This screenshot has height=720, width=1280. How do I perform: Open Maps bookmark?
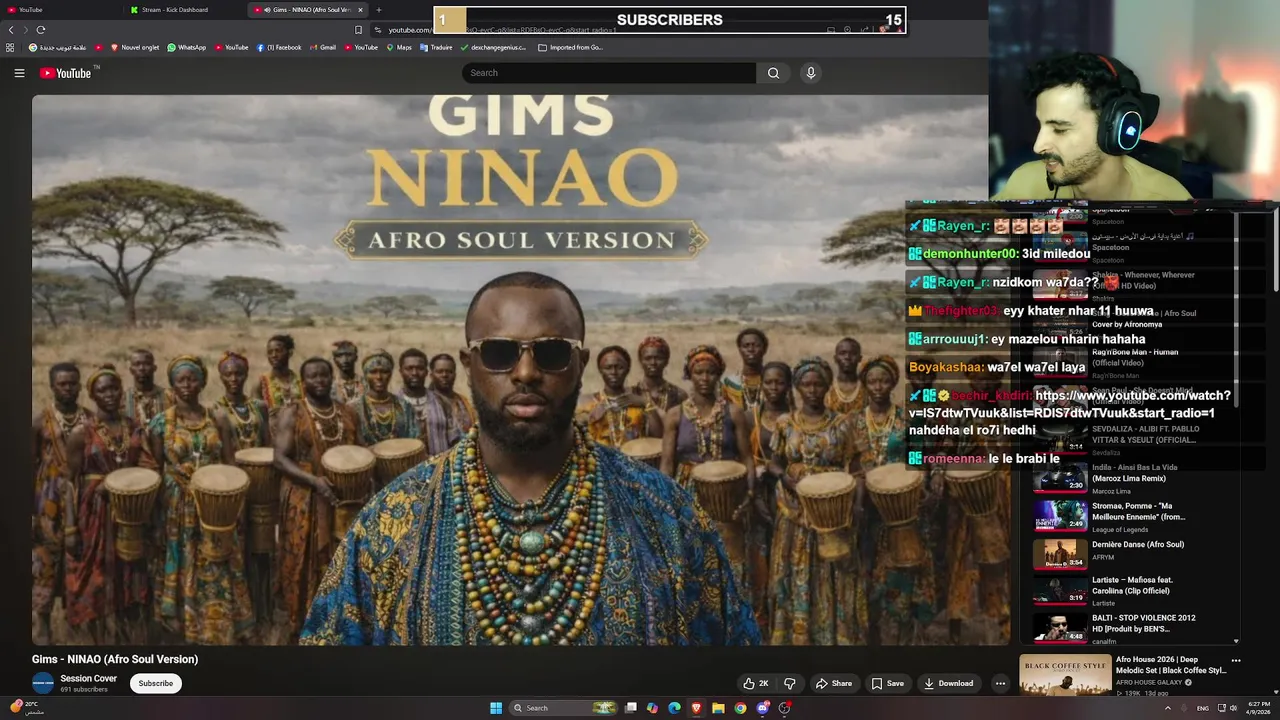pyautogui.click(x=399, y=47)
